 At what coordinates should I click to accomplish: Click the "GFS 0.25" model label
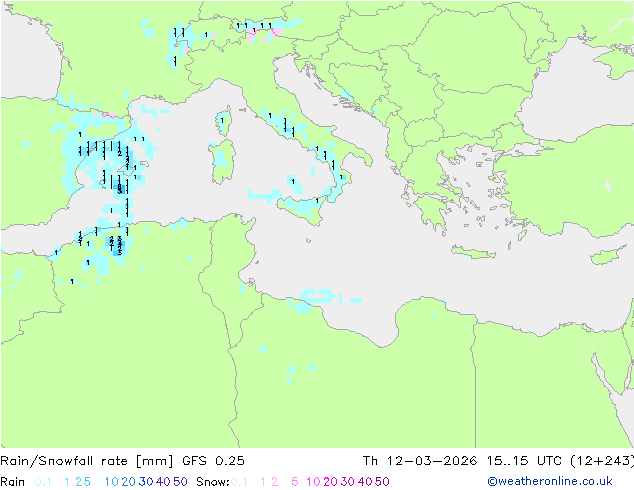213,460
